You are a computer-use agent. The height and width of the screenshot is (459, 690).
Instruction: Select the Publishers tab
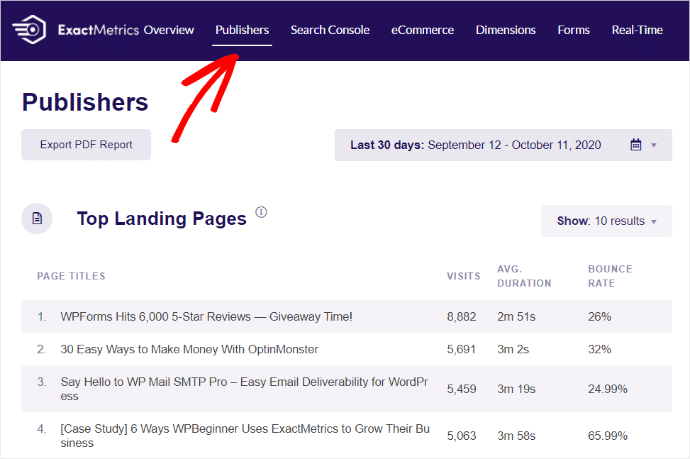pos(242,30)
